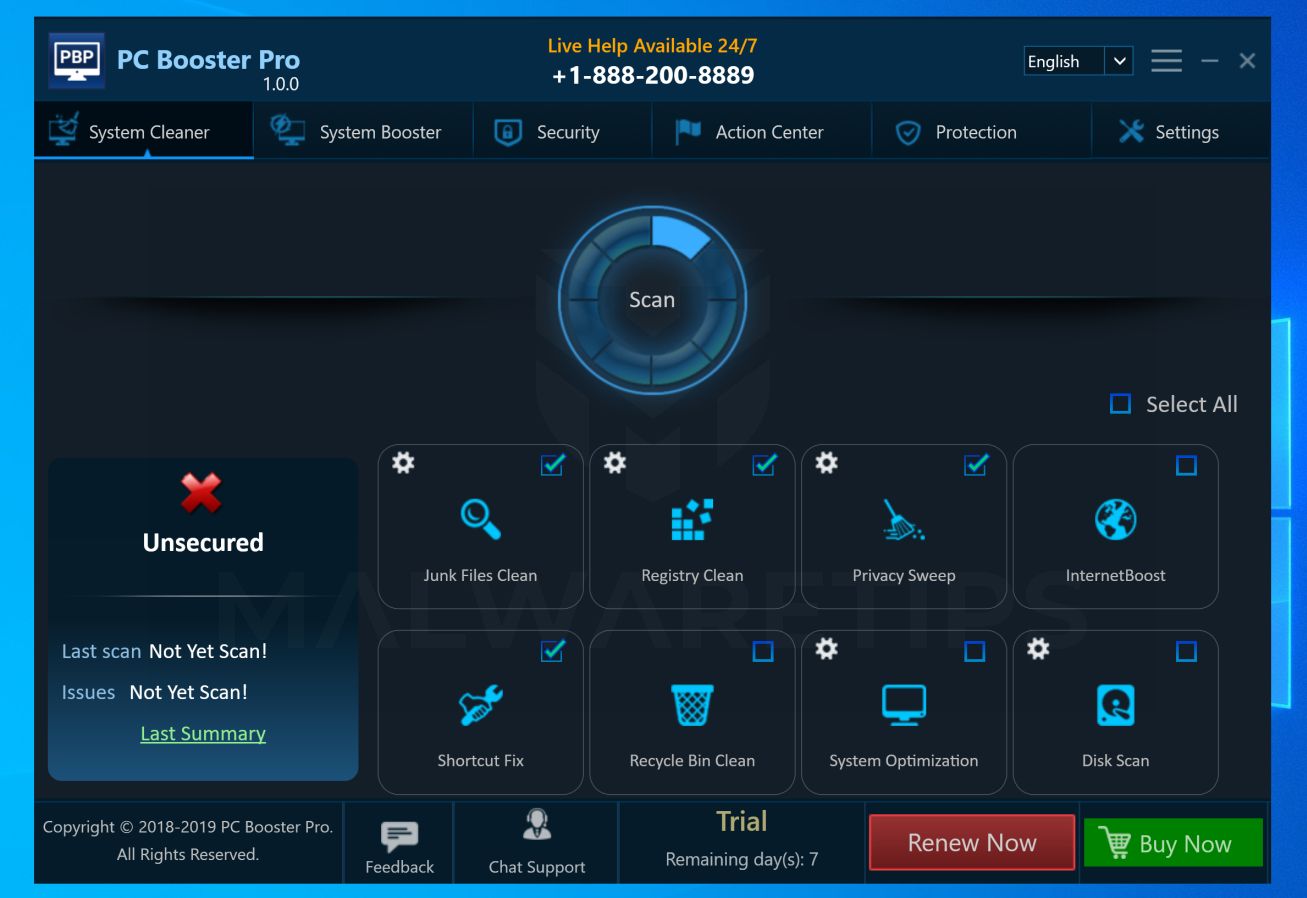Open the Security tab

(x=563, y=131)
